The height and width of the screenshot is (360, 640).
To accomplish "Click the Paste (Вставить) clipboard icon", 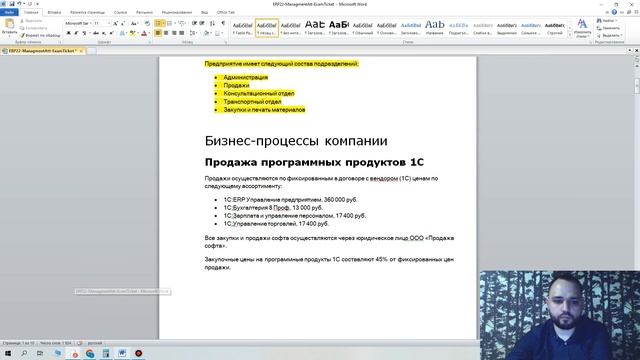I will coord(9,24).
